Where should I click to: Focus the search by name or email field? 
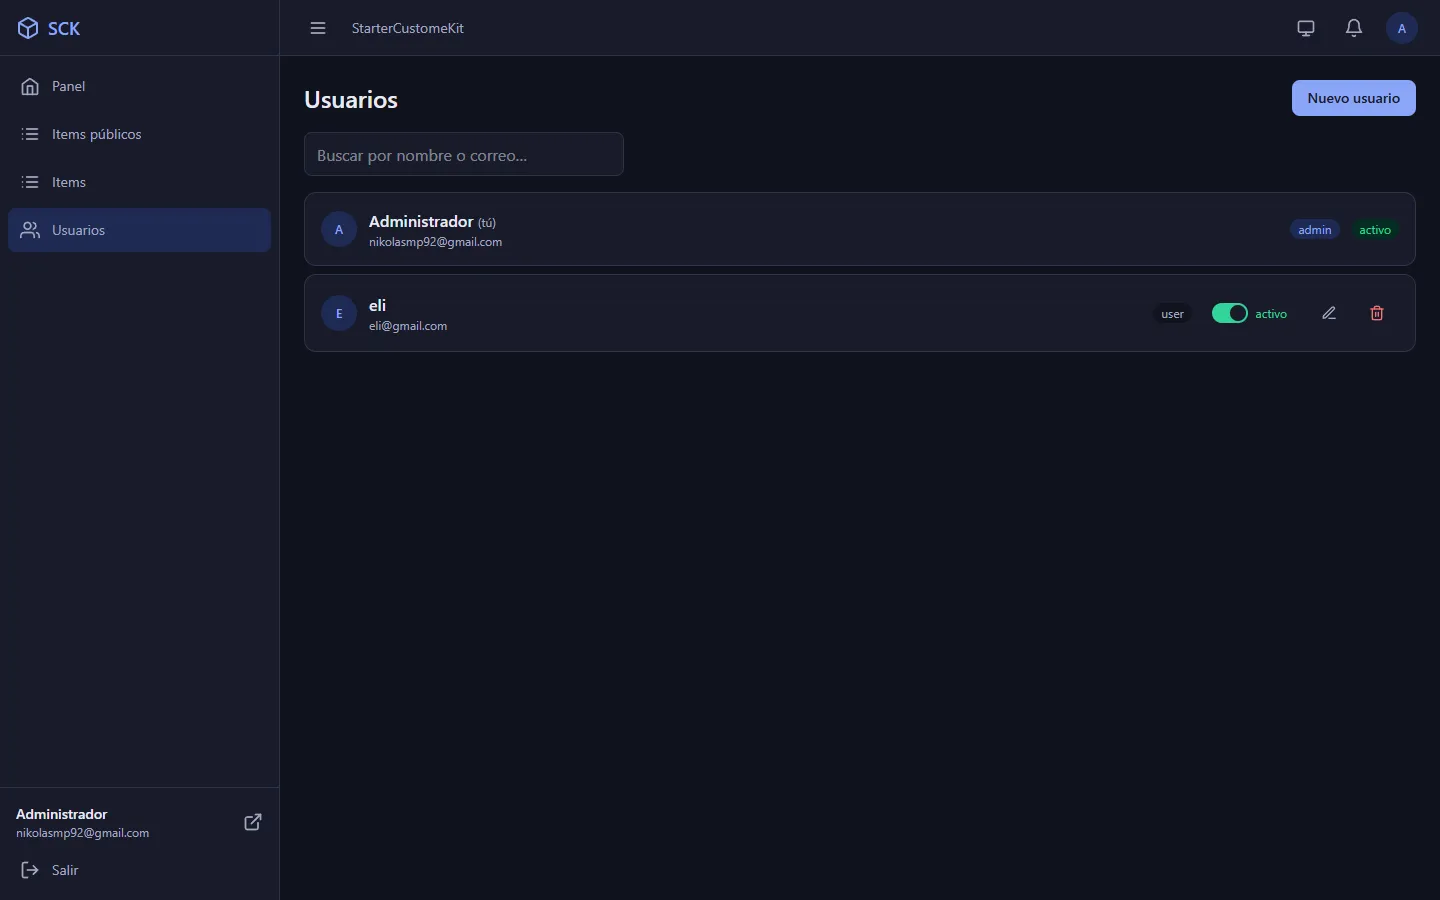tap(464, 155)
